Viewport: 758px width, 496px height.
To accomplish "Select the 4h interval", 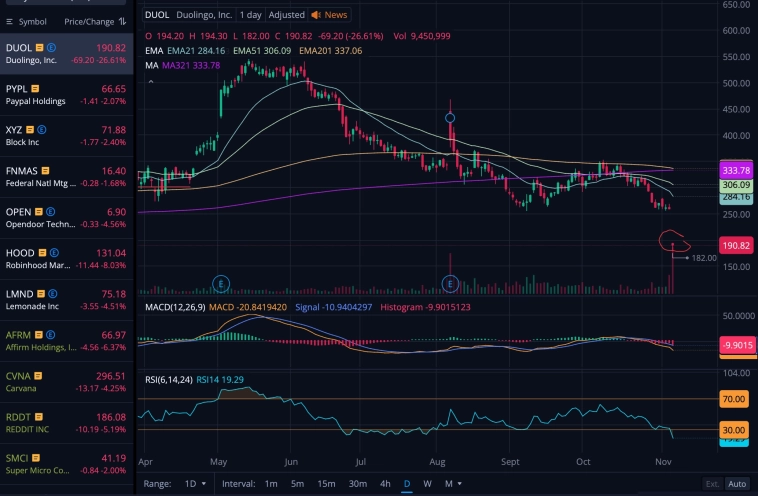I will coord(385,483).
